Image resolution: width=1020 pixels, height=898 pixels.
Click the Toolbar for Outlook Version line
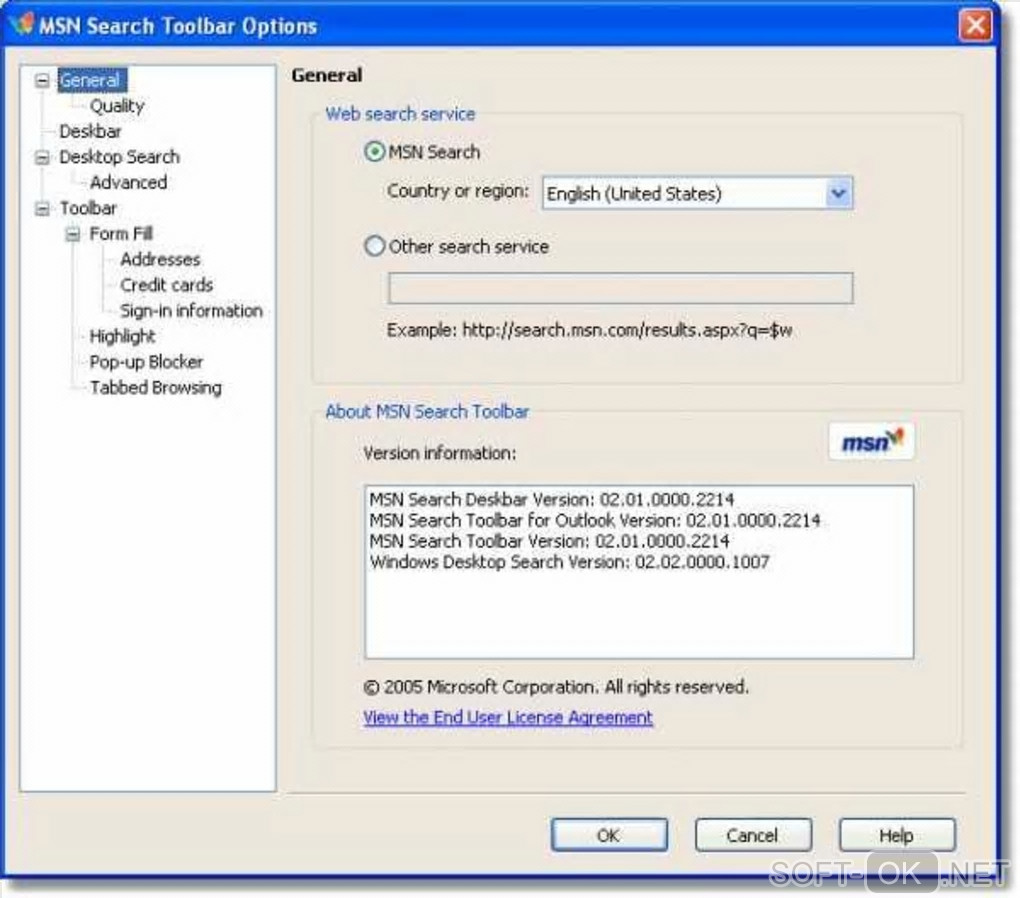pyautogui.click(x=595, y=521)
